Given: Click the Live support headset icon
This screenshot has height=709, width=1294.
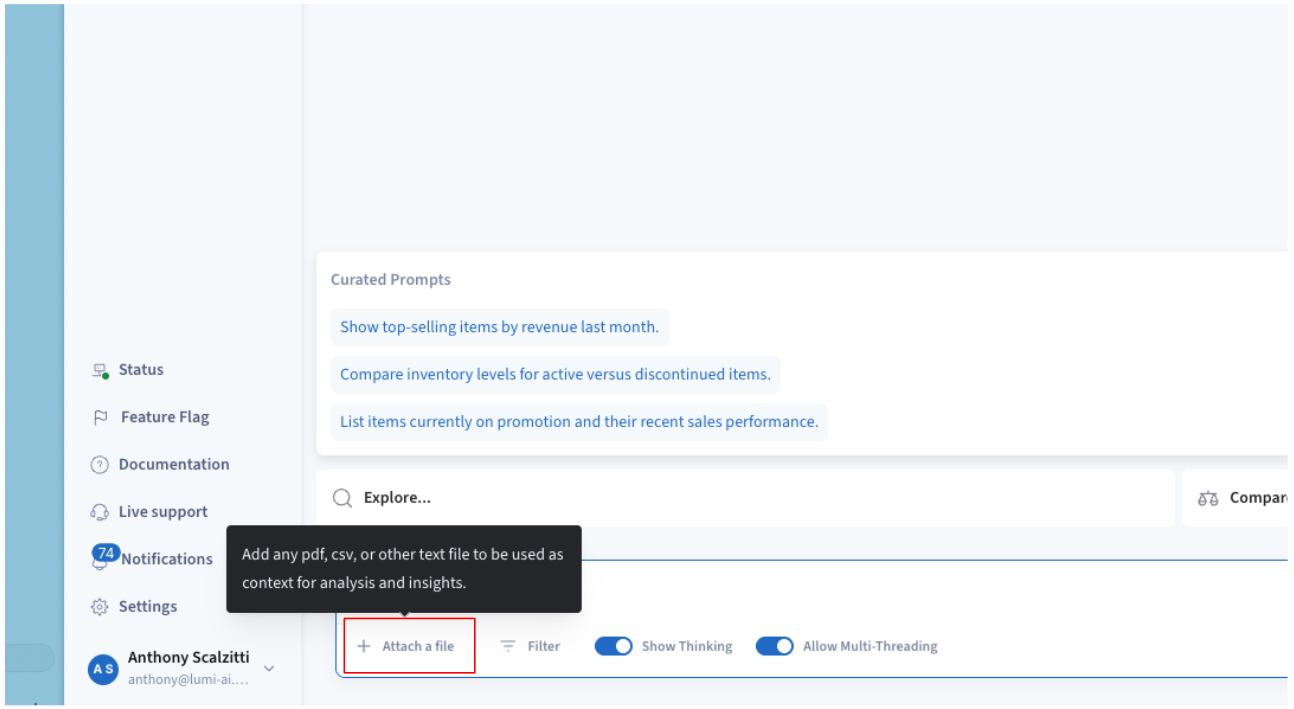Looking at the screenshot, I should 99,512.
